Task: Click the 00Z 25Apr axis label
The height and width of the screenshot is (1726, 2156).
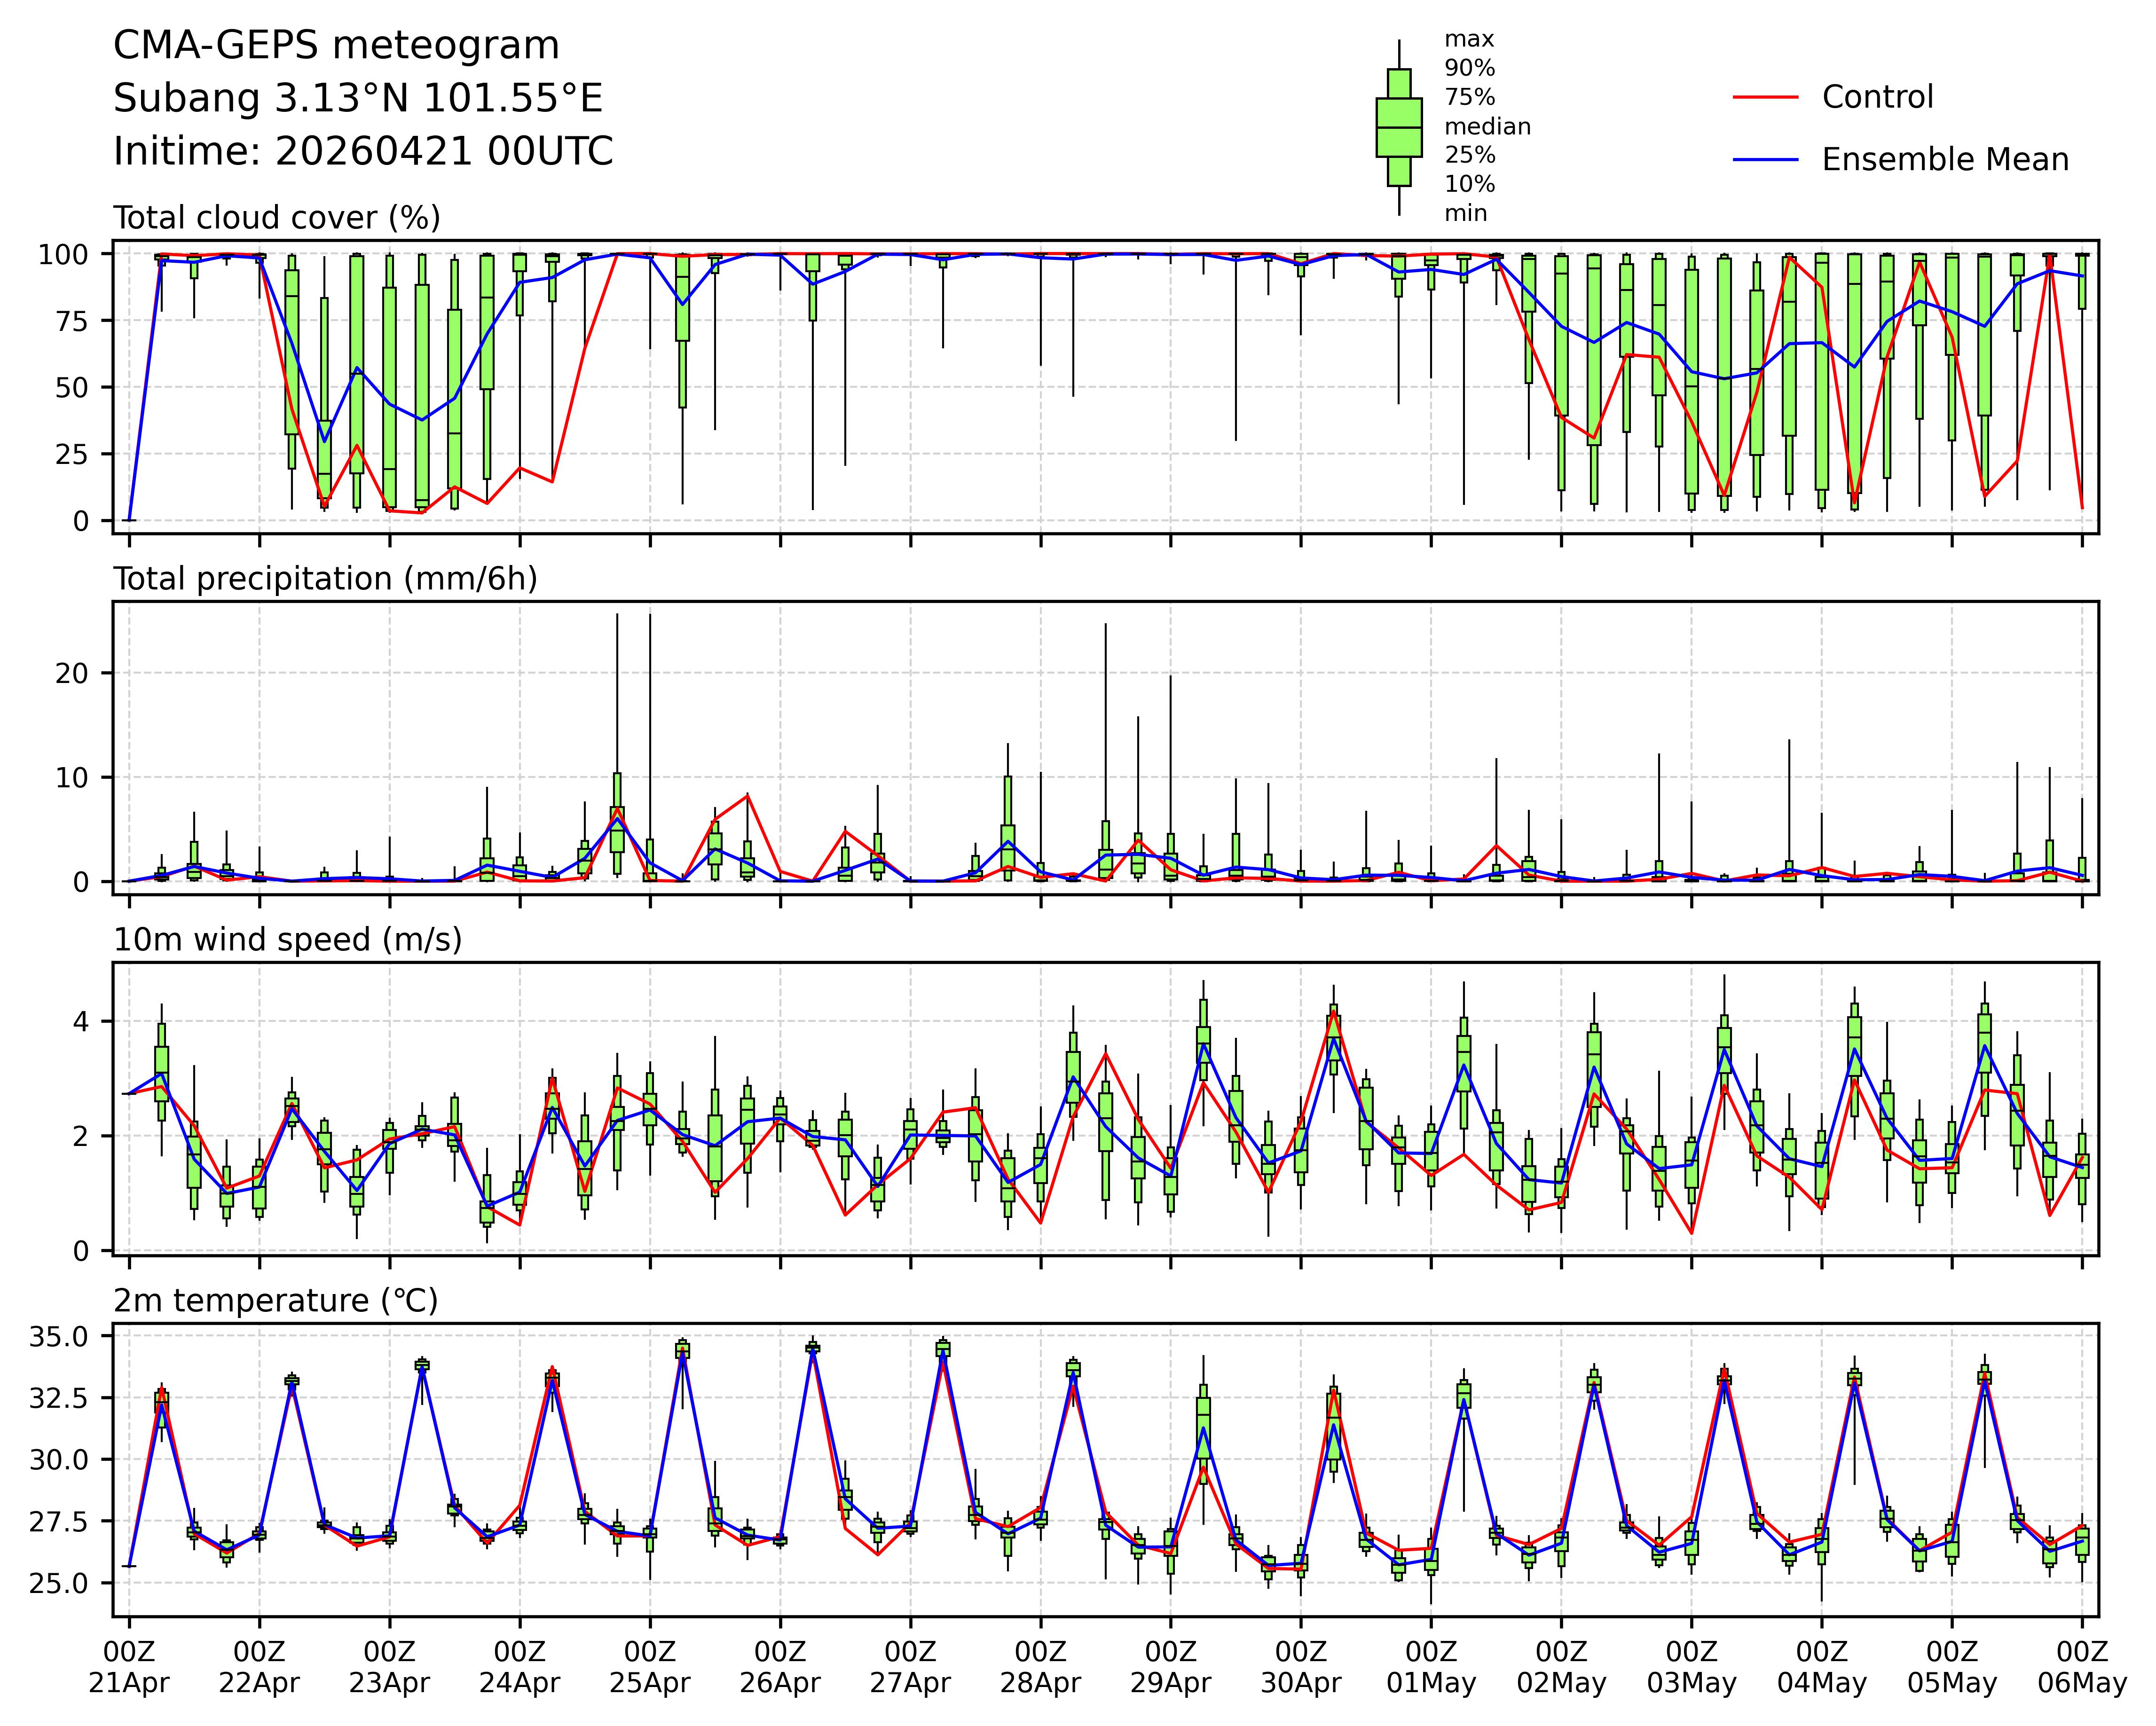Action: coord(650,1666)
